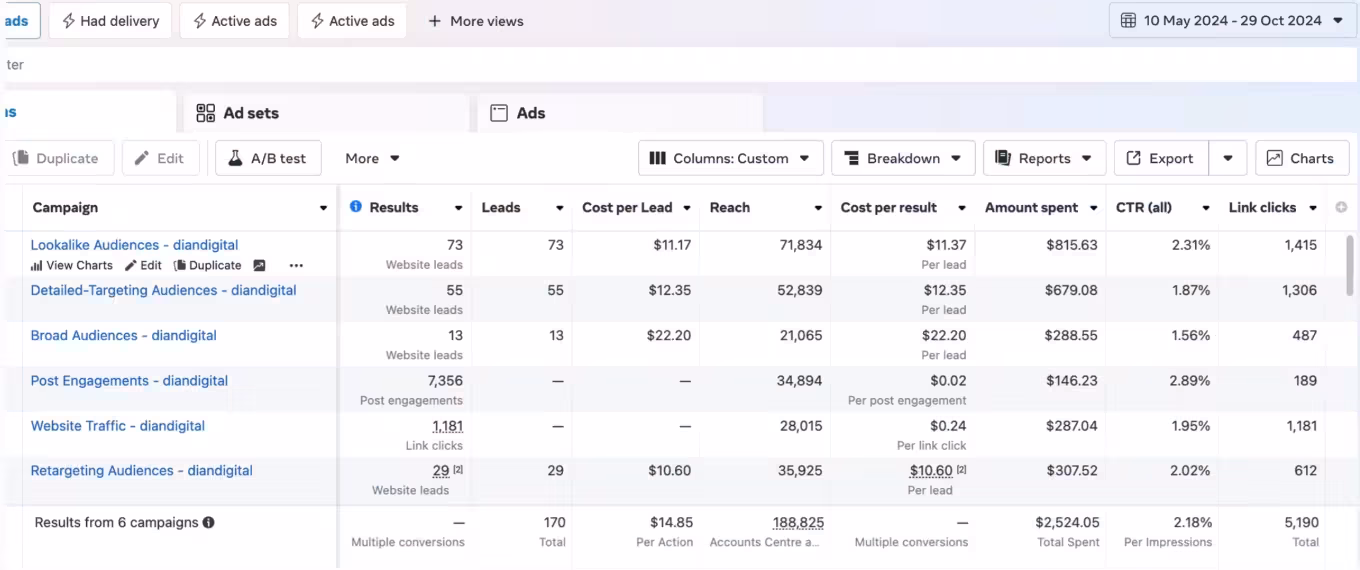
Task: Click the underlined 188,825 total reach value
Action: [798, 523]
